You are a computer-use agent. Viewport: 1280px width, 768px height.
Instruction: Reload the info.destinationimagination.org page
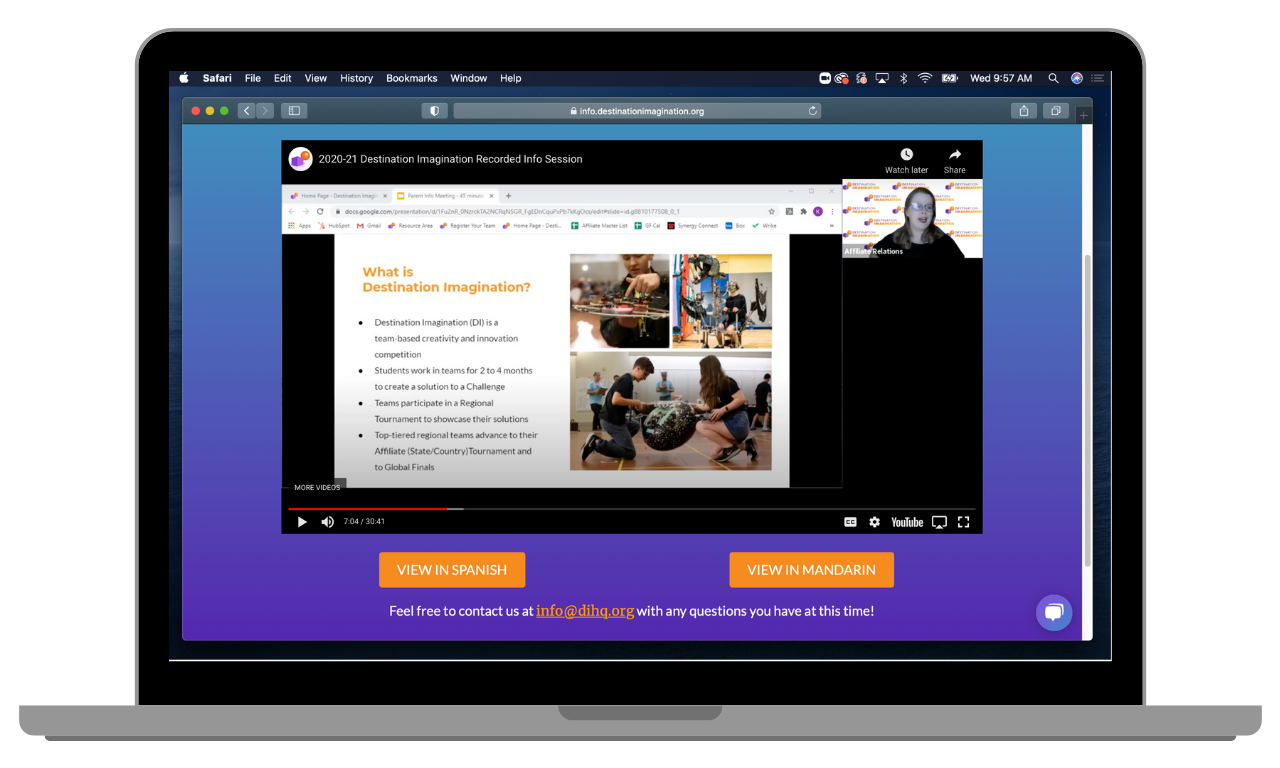[813, 111]
